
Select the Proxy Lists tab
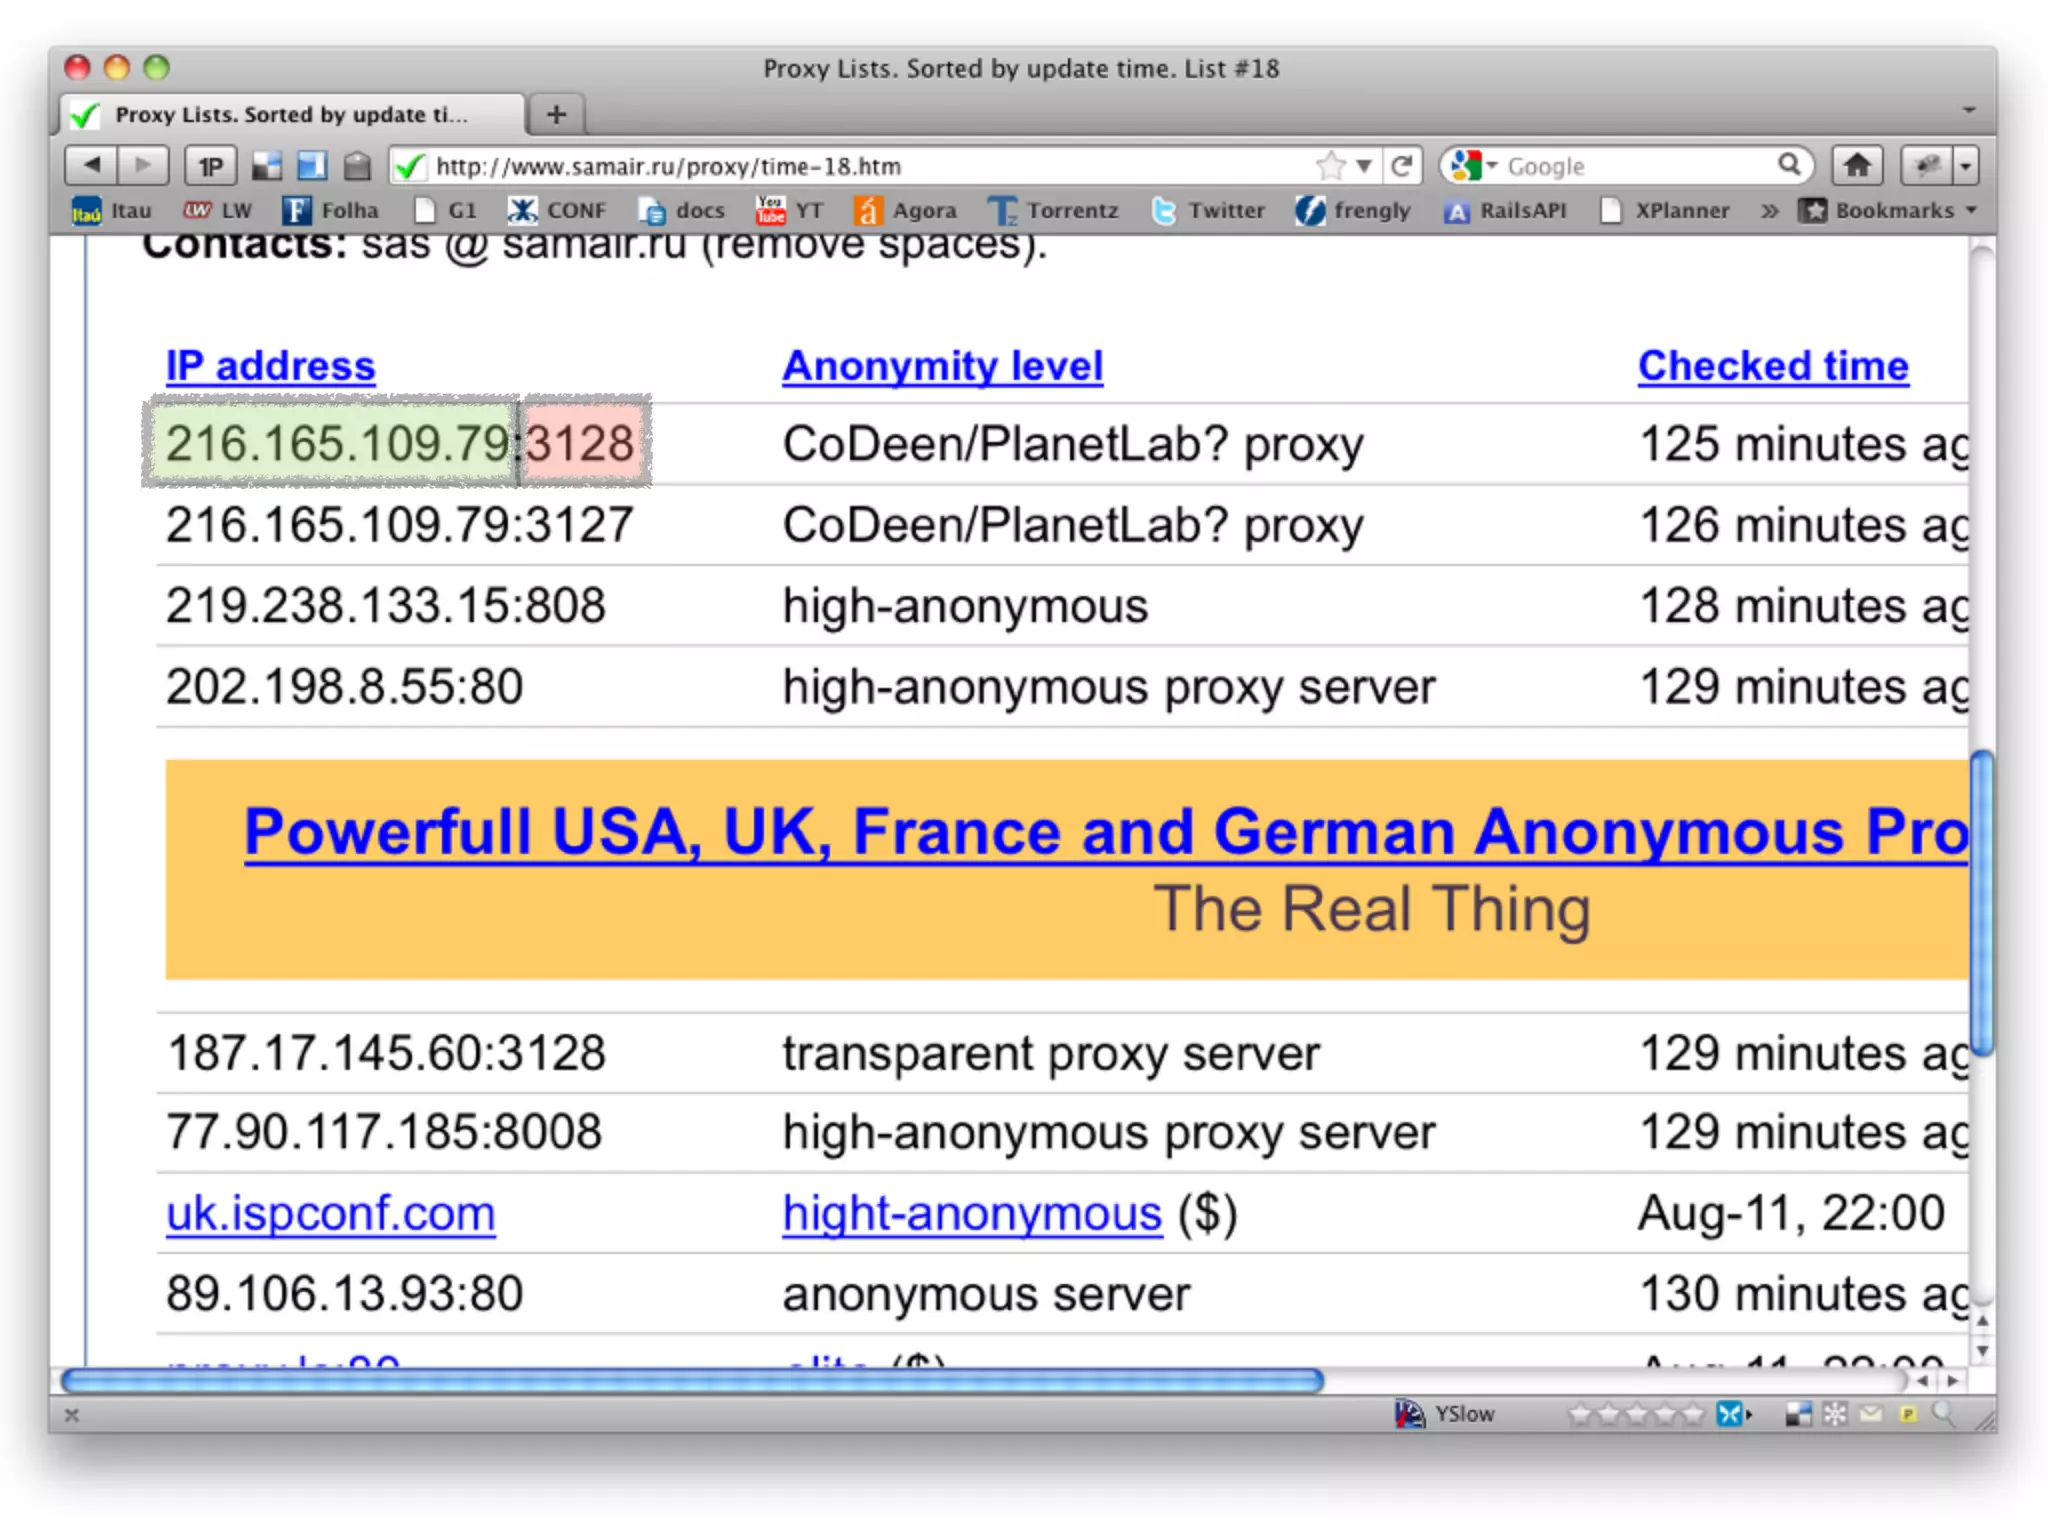[290, 115]
